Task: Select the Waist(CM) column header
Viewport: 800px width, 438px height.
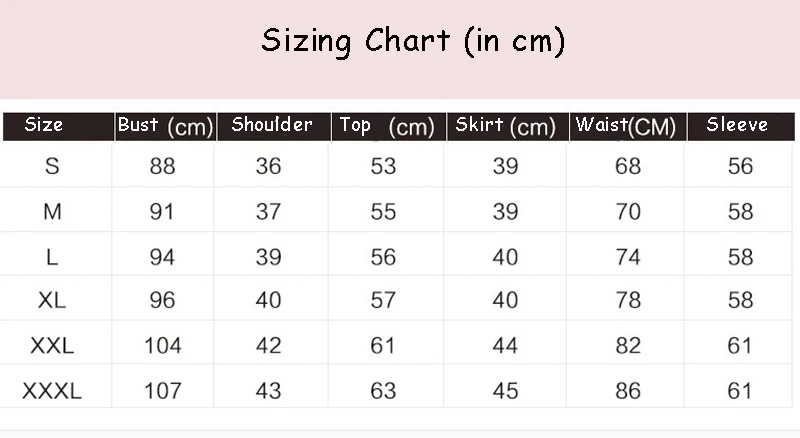Action: (x=627, y=126)
